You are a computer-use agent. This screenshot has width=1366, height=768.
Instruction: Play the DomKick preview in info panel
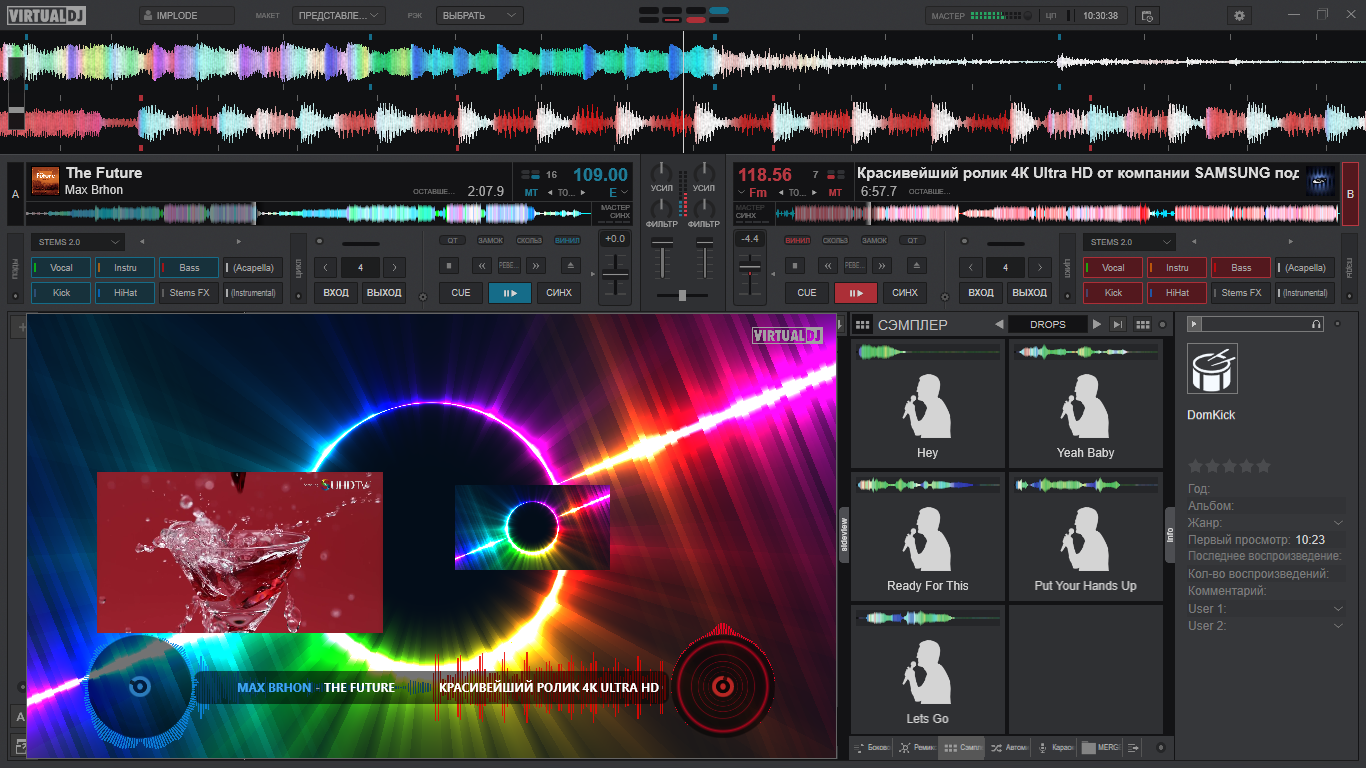pos(1194,324)
